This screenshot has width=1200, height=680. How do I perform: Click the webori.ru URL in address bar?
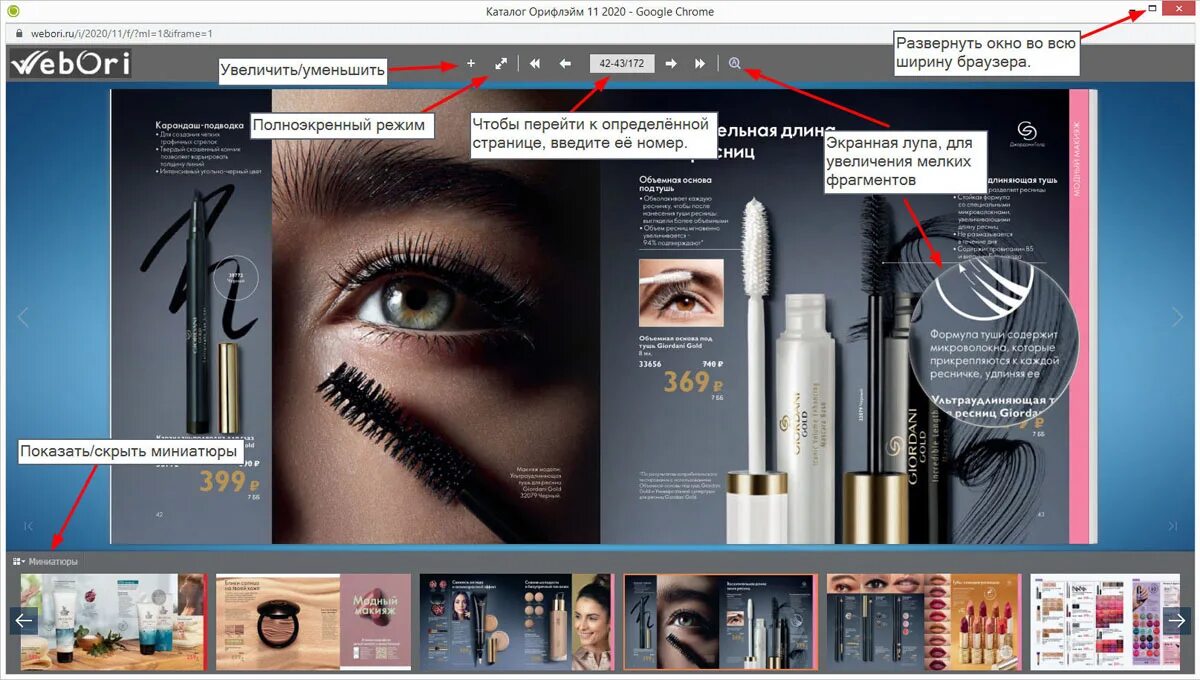(121, 33)
